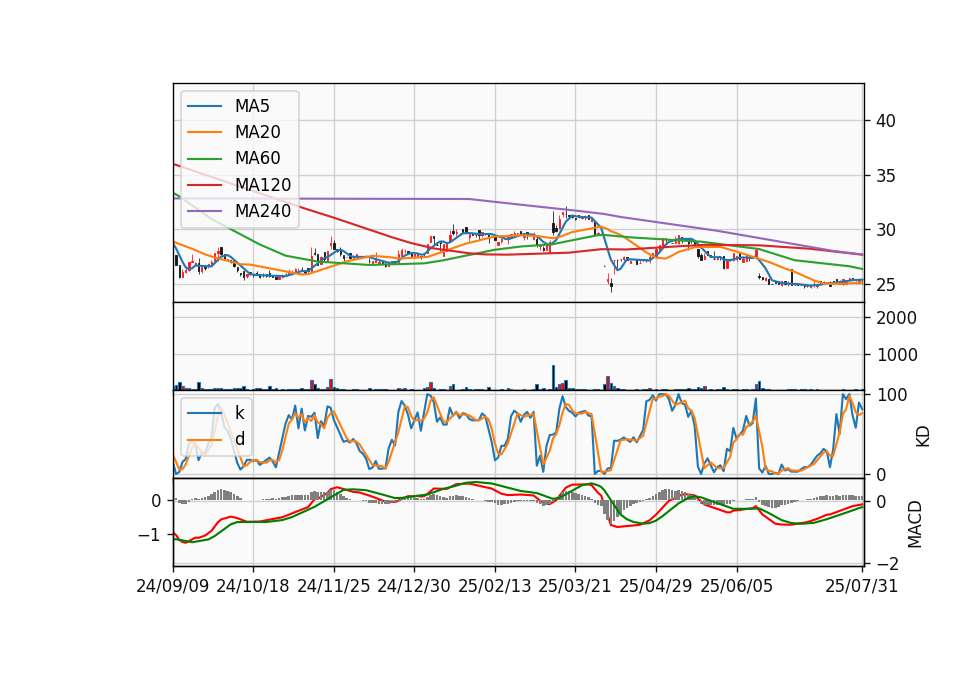Click the 35 price axis tick label
This screenshot has height=690, width=960.
pyautogui.click(x=886, y=176)
